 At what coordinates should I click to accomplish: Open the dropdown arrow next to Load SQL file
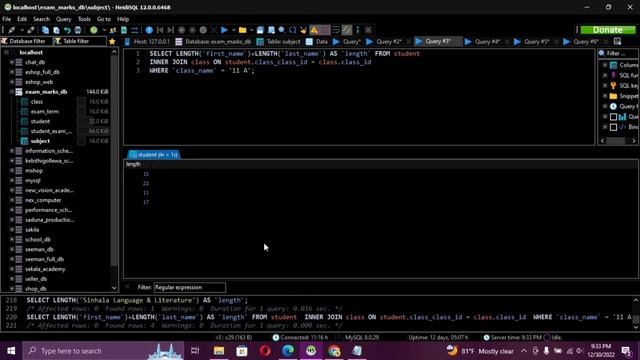point(251,30)
